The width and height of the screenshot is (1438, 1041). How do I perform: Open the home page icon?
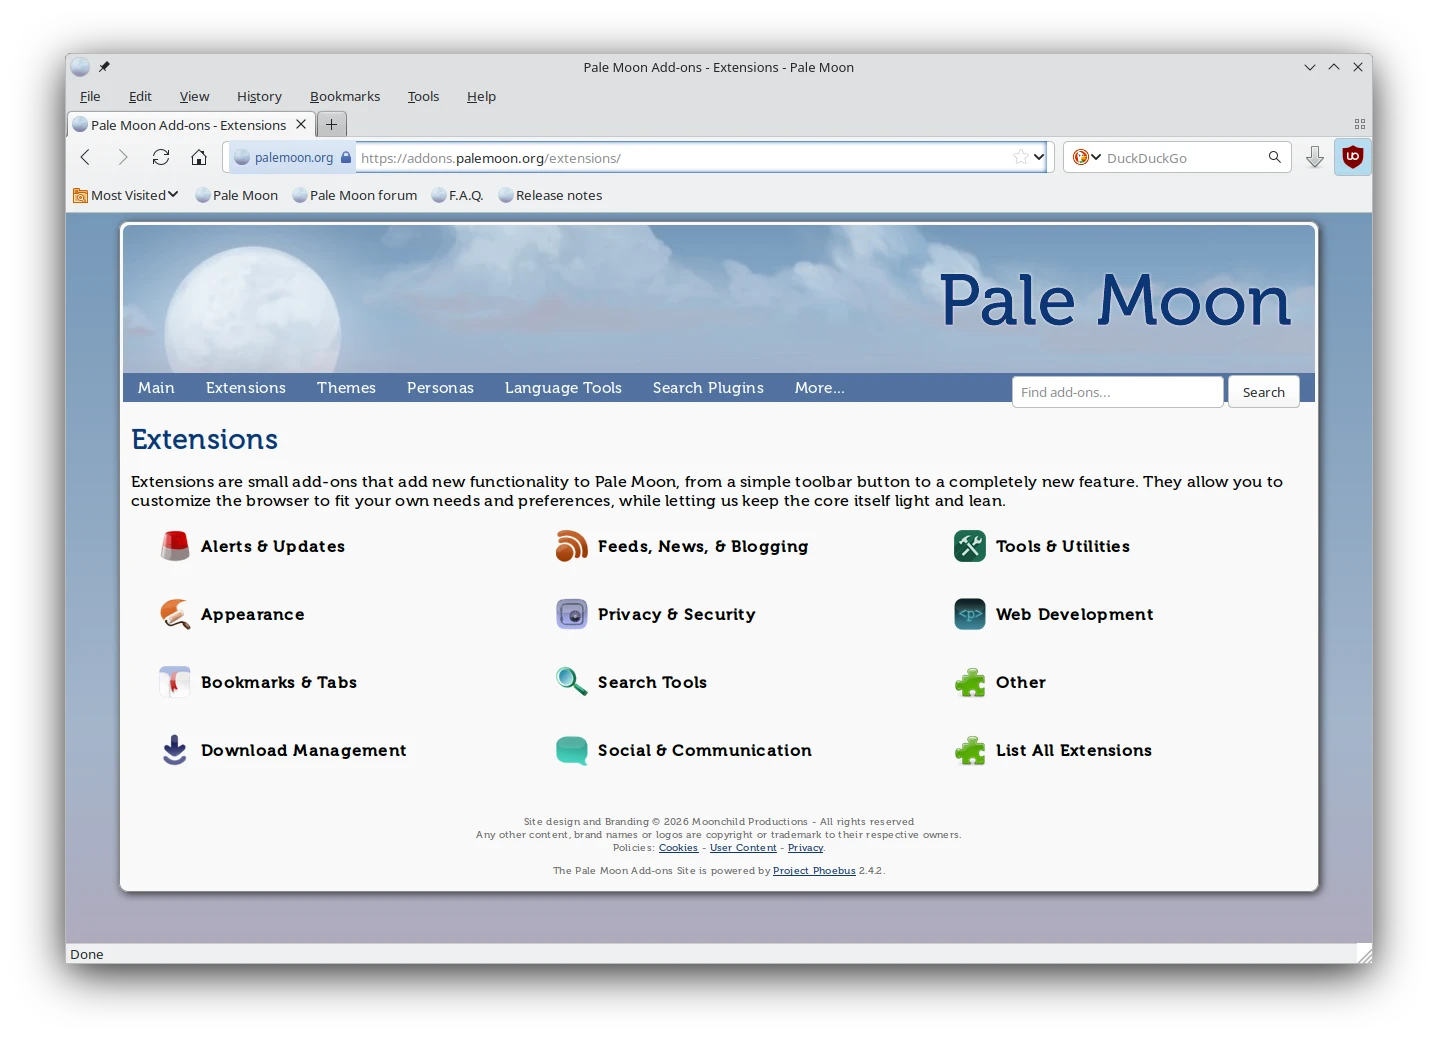pos(199,157)
